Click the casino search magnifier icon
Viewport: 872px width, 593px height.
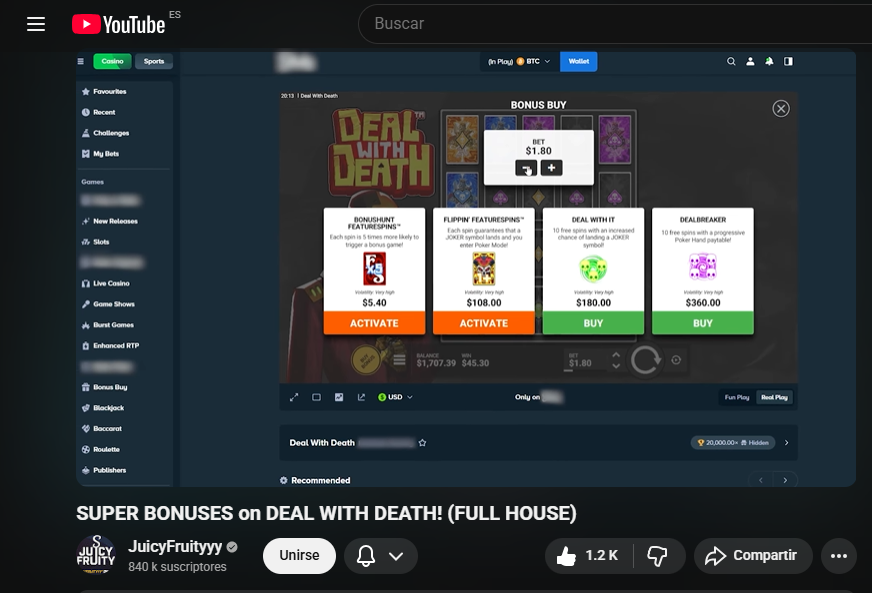click(x=731, y=61)
